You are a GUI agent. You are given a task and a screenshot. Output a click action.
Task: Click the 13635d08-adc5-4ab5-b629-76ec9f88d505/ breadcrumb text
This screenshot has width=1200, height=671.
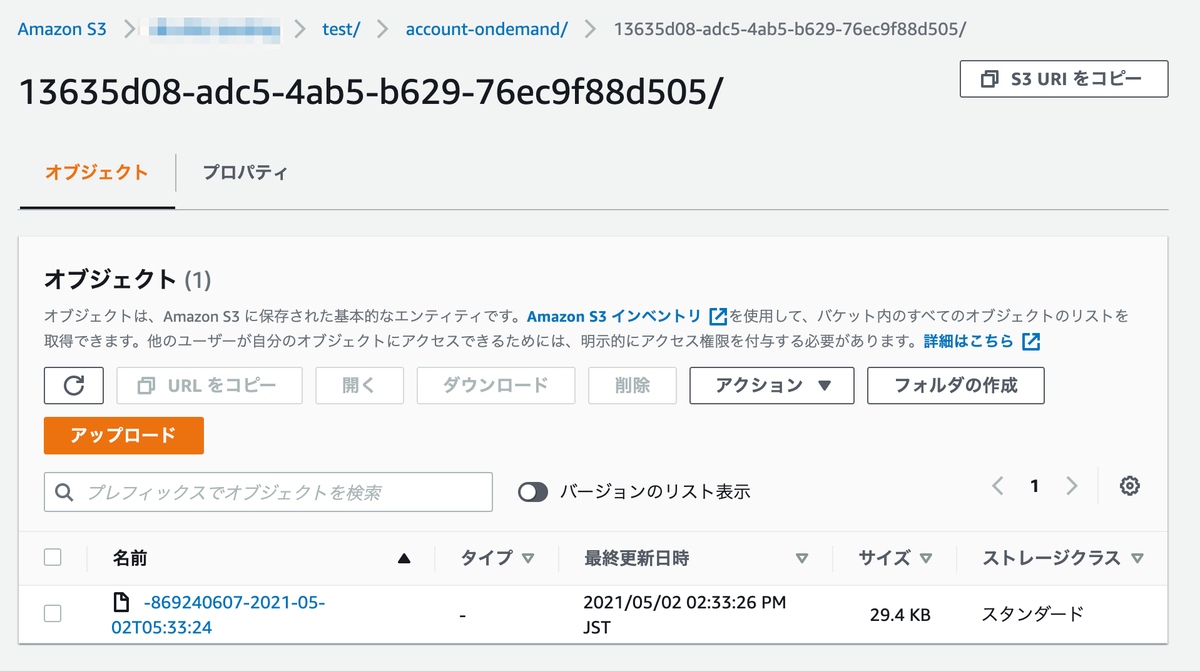pyautogui.click(x=790, y=29)
